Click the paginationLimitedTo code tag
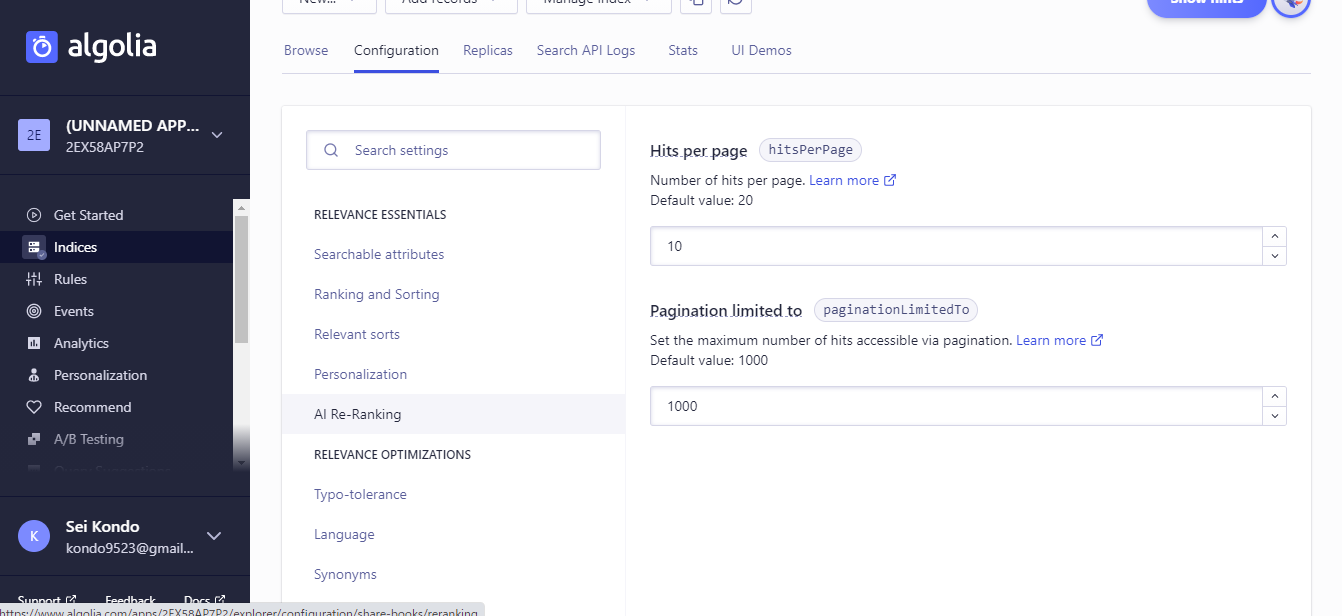The height and width of the screenshot is (616, 1342). coord(896,310)
